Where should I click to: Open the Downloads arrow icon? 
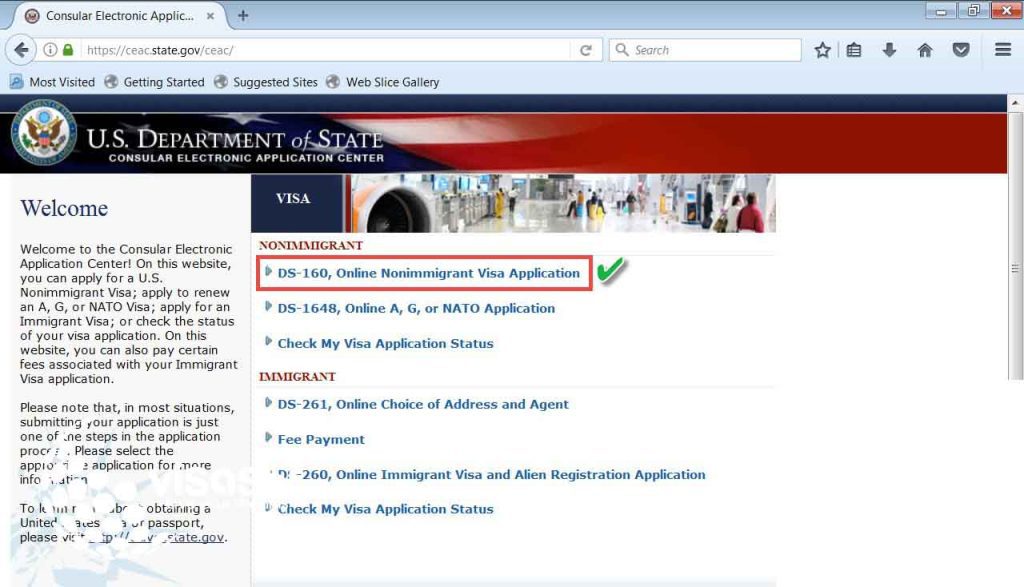click(889, 50)
